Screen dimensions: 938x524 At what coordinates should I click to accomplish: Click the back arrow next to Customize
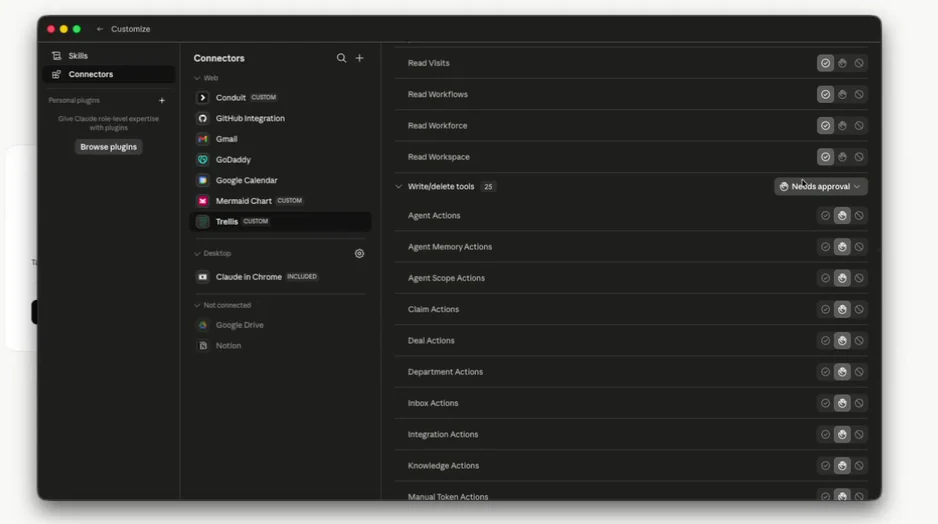(x=100, y=29)
